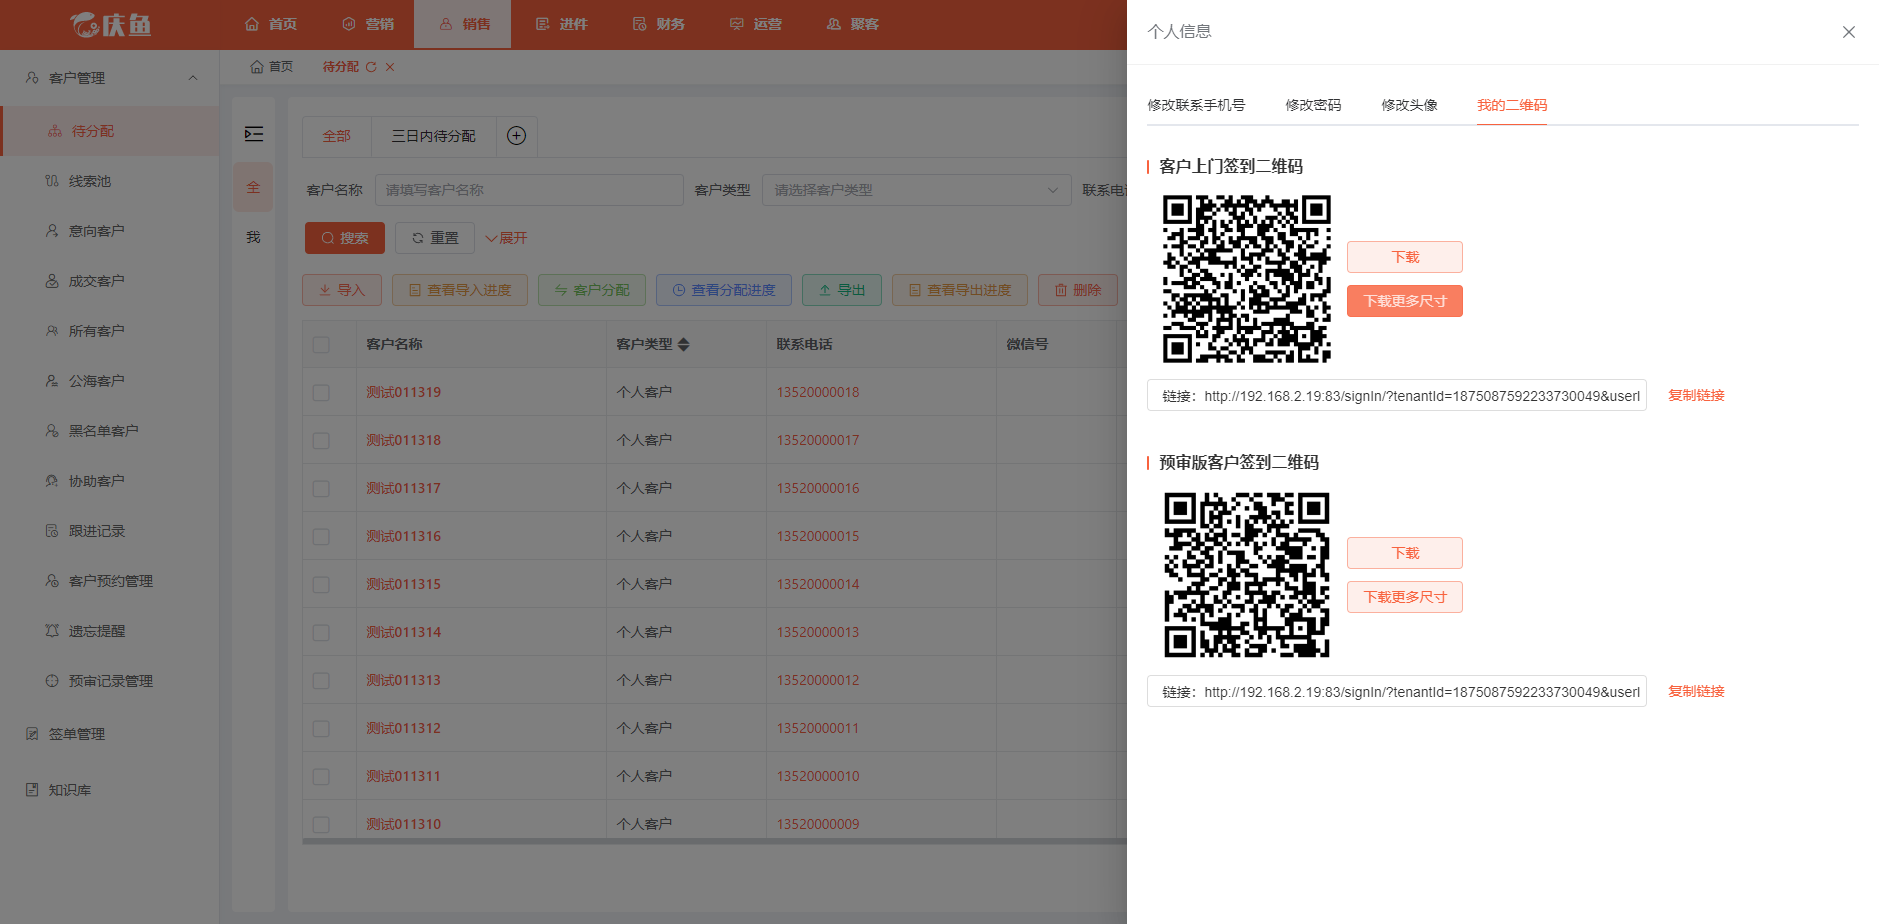The width and height of the screenshot is (1879, 924).
Task: Click the 客户上门签到 QR code image
Action: [x=1247, y=279]
